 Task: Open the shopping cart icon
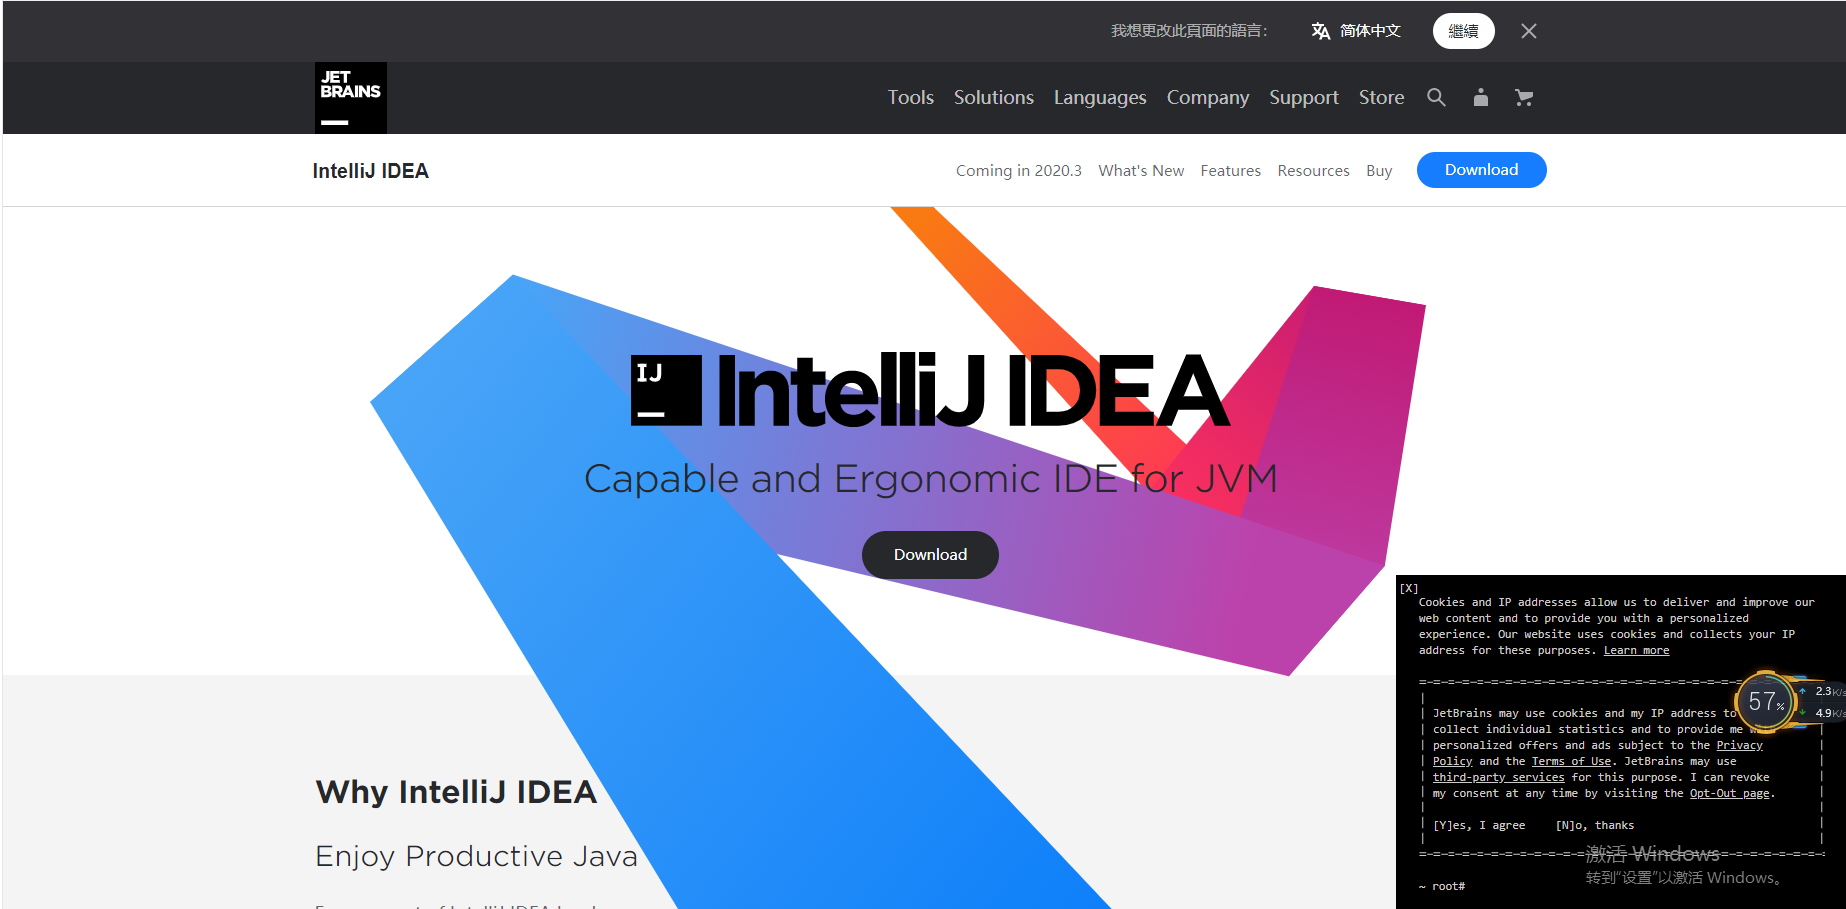(1524, 97)
